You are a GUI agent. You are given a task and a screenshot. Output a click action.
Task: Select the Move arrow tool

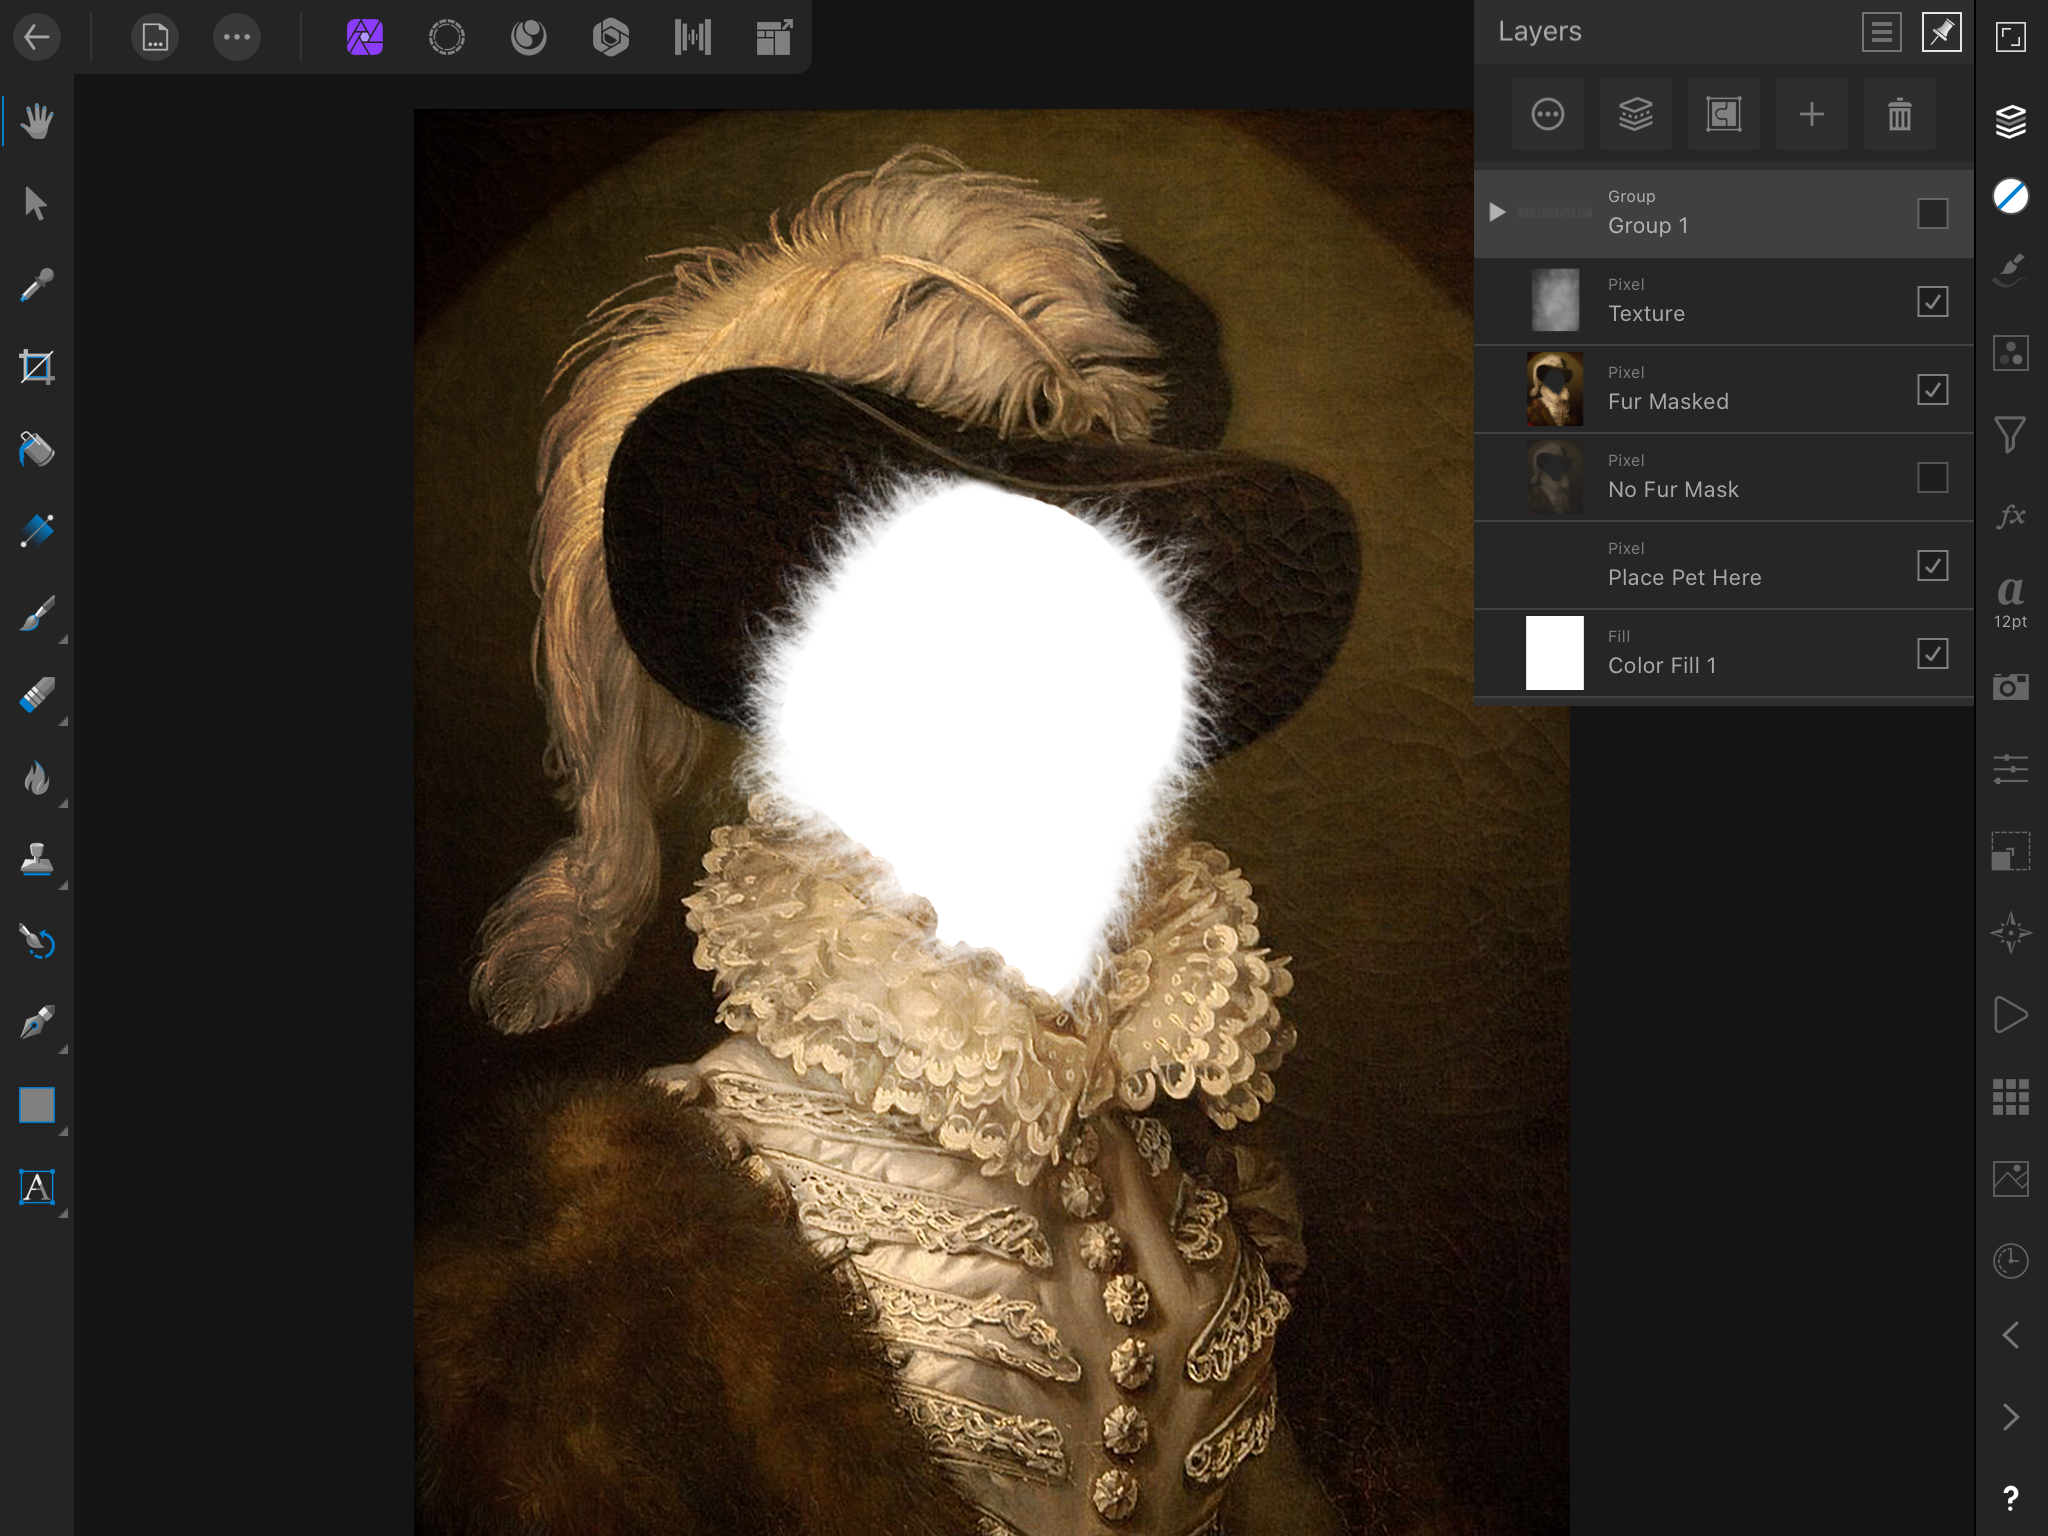point(37,204)
